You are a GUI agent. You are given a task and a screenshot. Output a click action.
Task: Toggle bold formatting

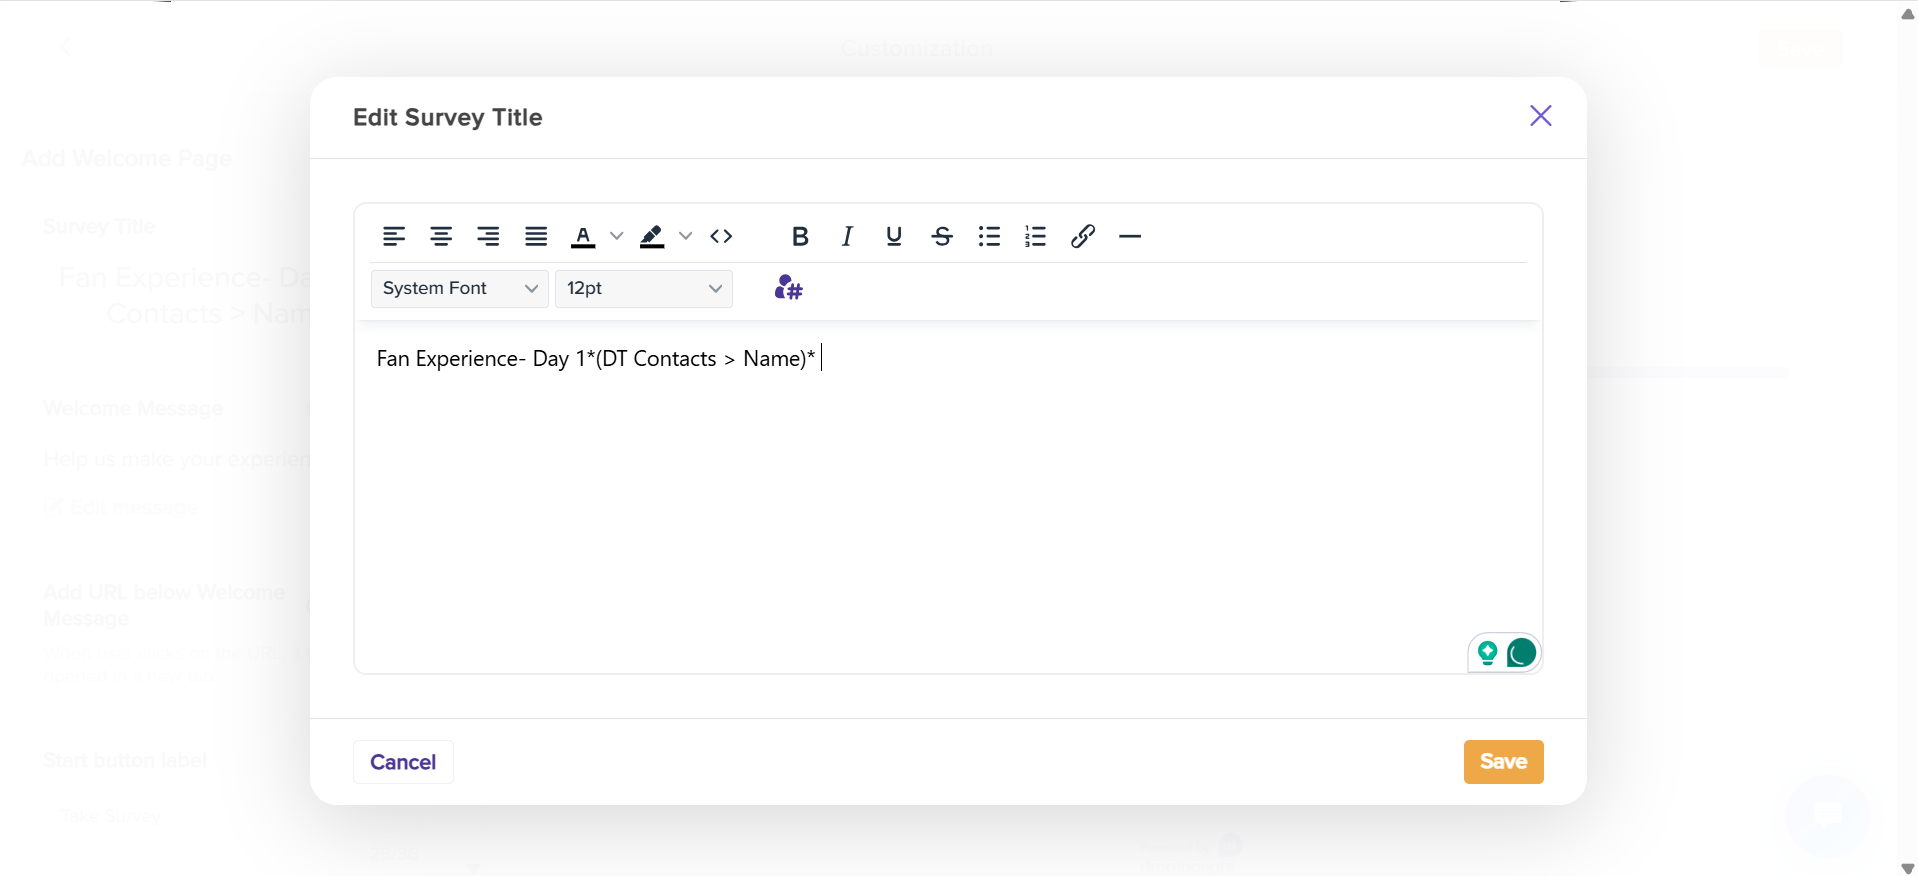coord(800,237)
